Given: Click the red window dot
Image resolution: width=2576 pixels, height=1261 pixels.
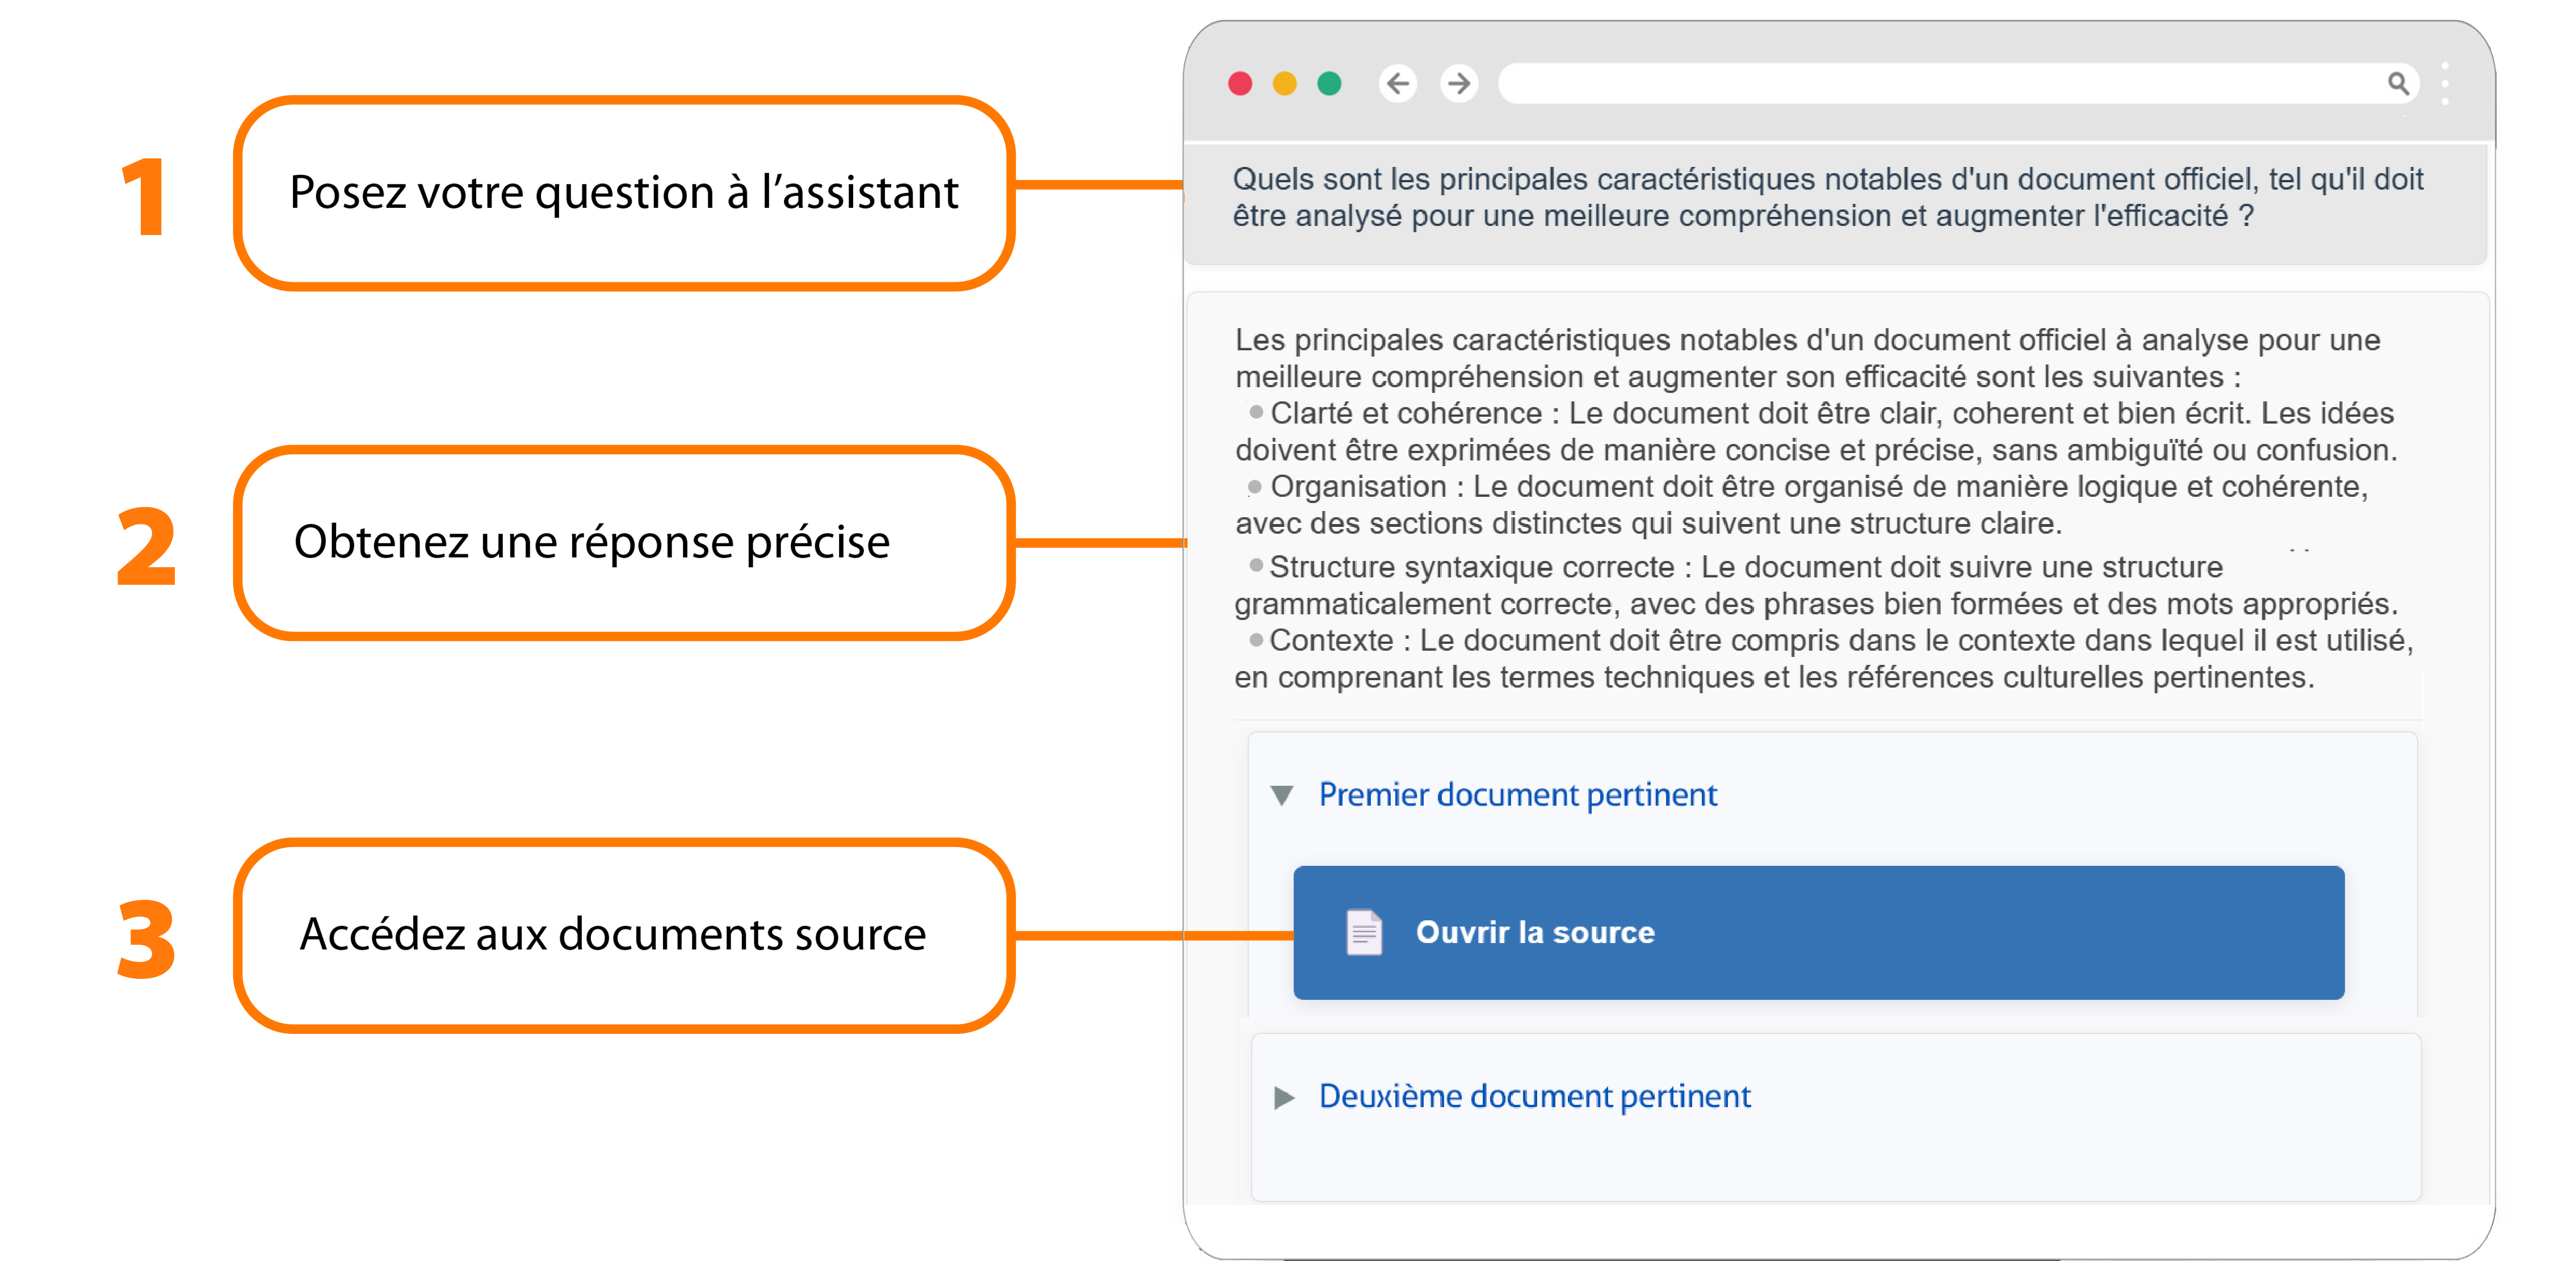Looking at the screenshot, I should (x=1240, y=83).
